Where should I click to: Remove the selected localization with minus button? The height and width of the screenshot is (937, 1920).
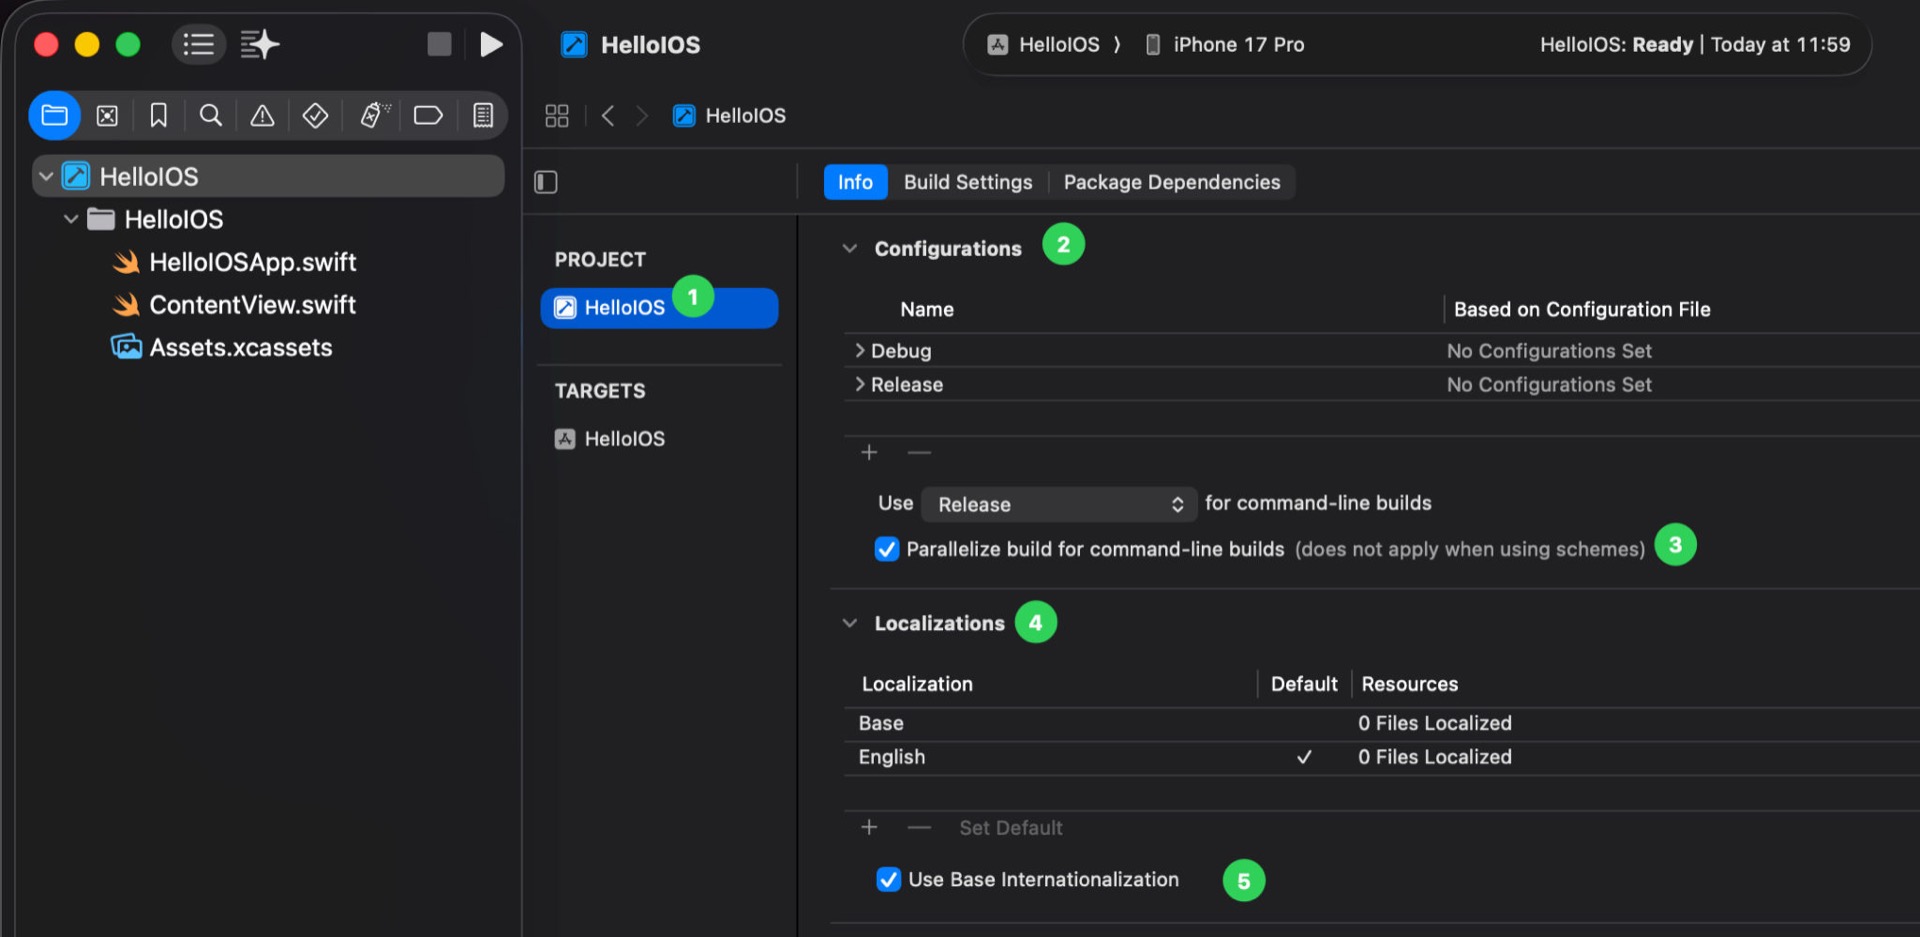[919, 827]
